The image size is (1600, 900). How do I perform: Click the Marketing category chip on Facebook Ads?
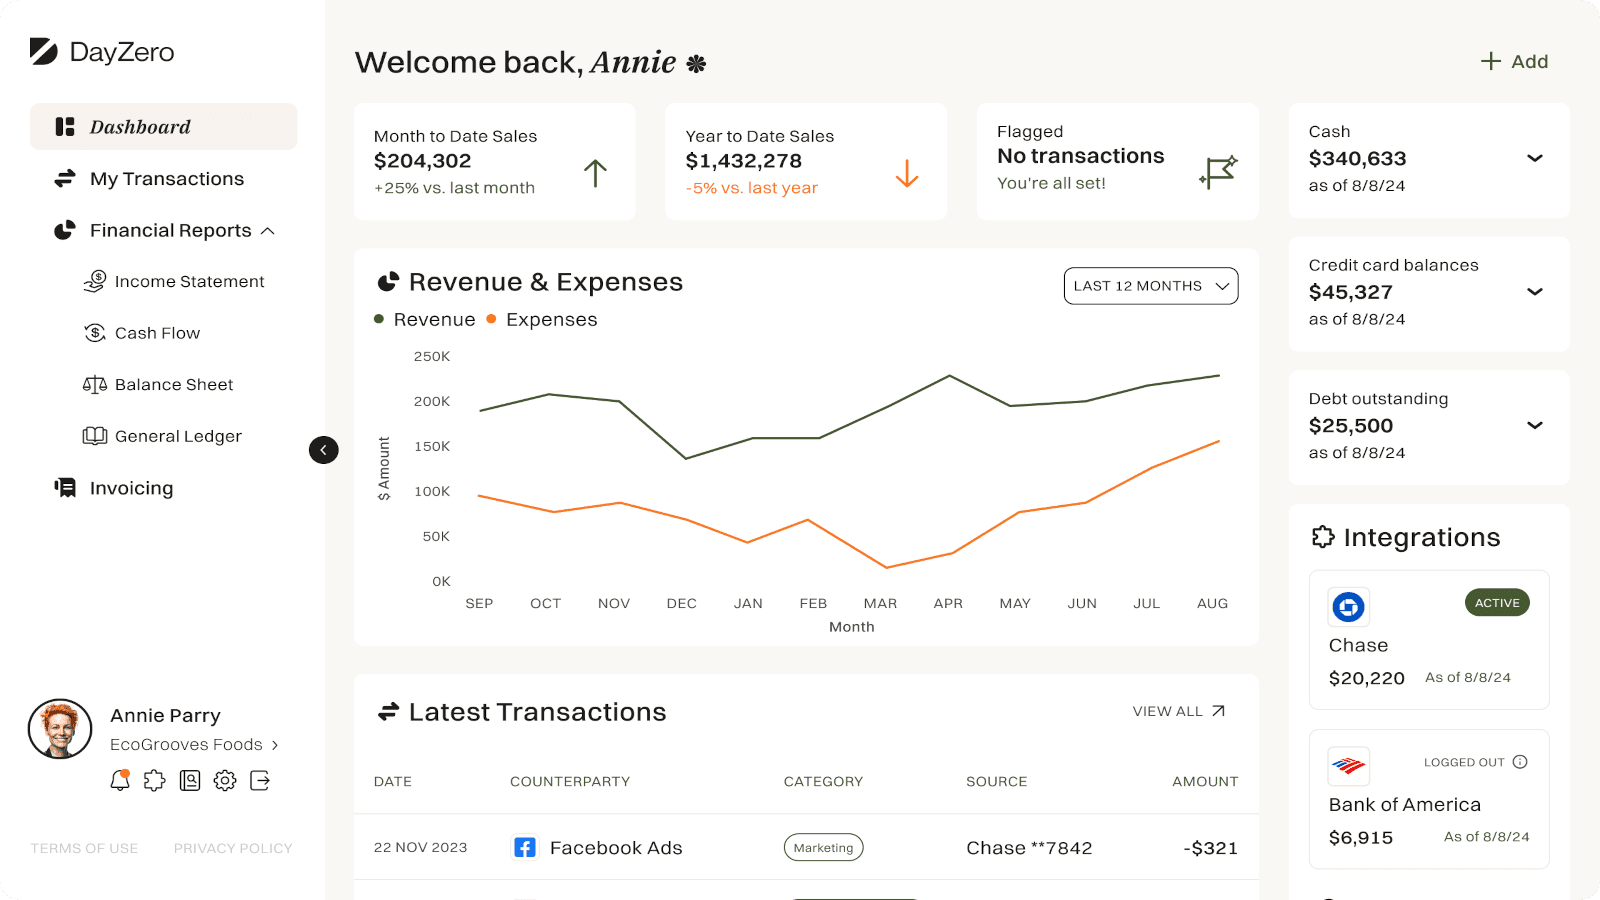pos(823,847)
